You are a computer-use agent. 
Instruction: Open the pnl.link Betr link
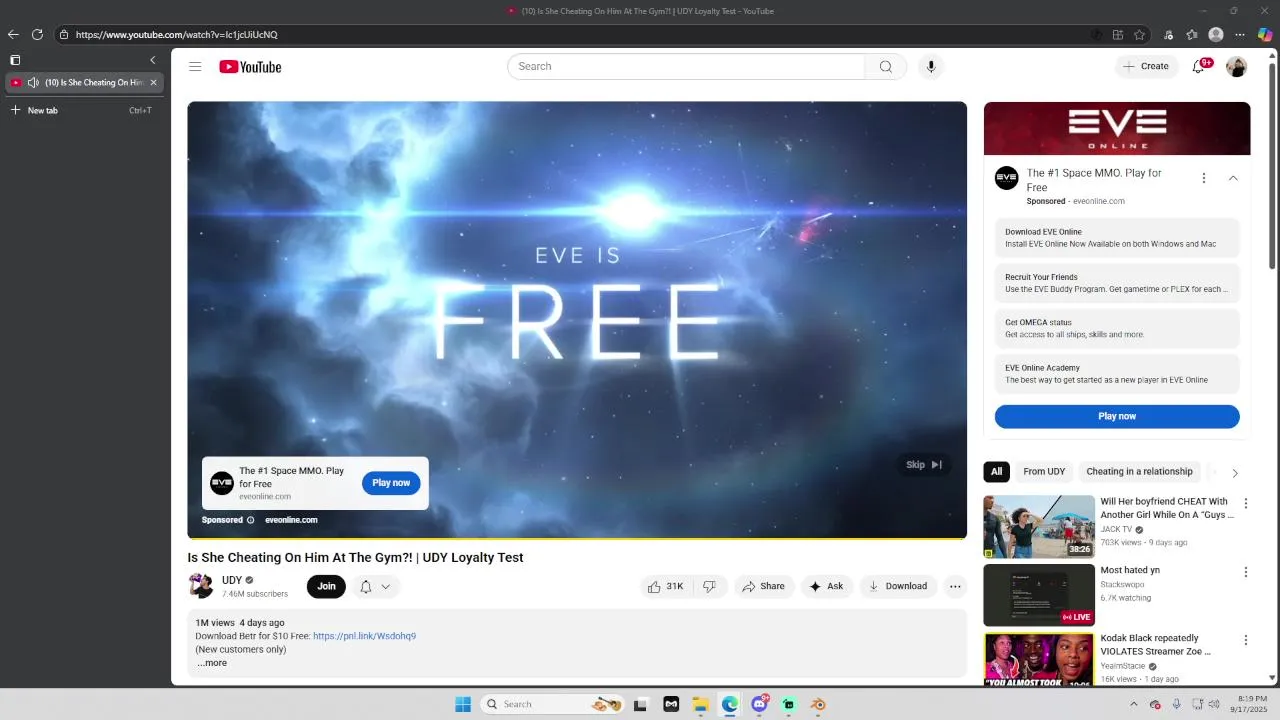pyautogui.click(x=364, y=636)
